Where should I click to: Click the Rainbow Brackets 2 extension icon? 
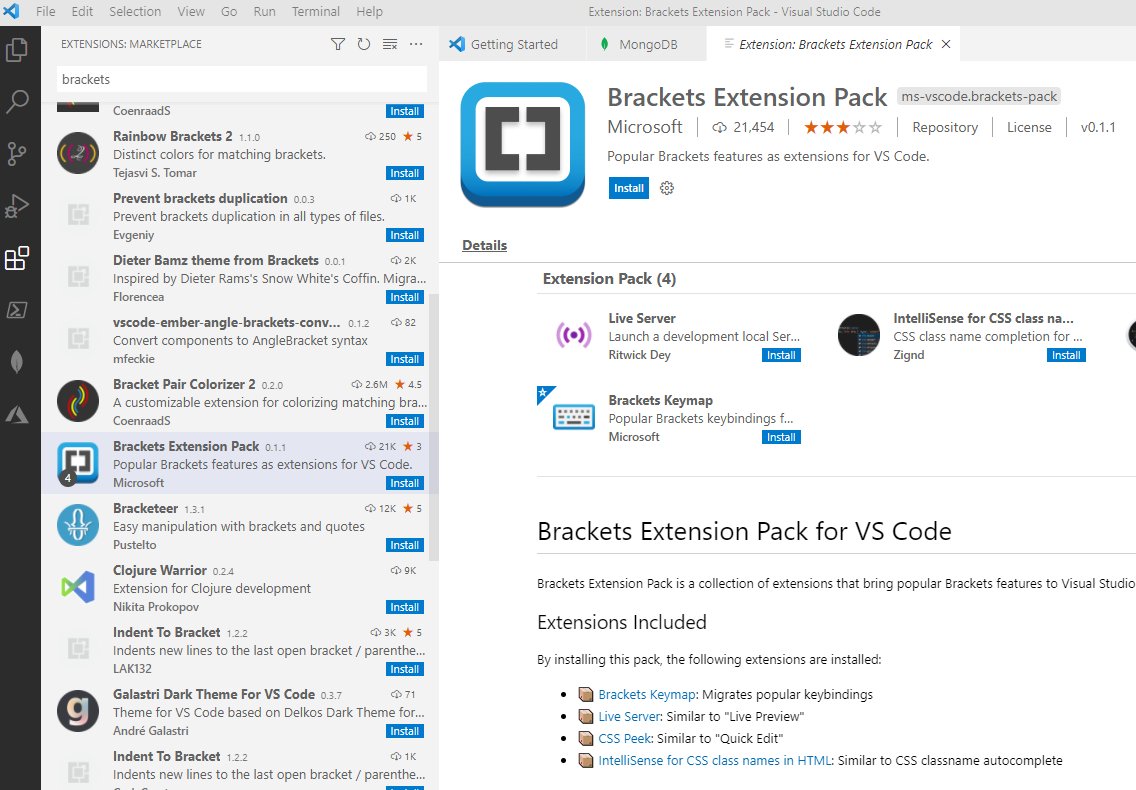click(x=78, y=153)
